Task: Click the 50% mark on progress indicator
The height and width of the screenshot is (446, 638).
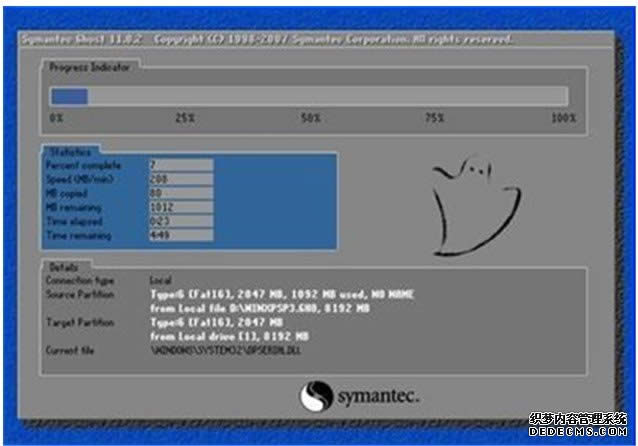Action: click(x=310, y=118)
